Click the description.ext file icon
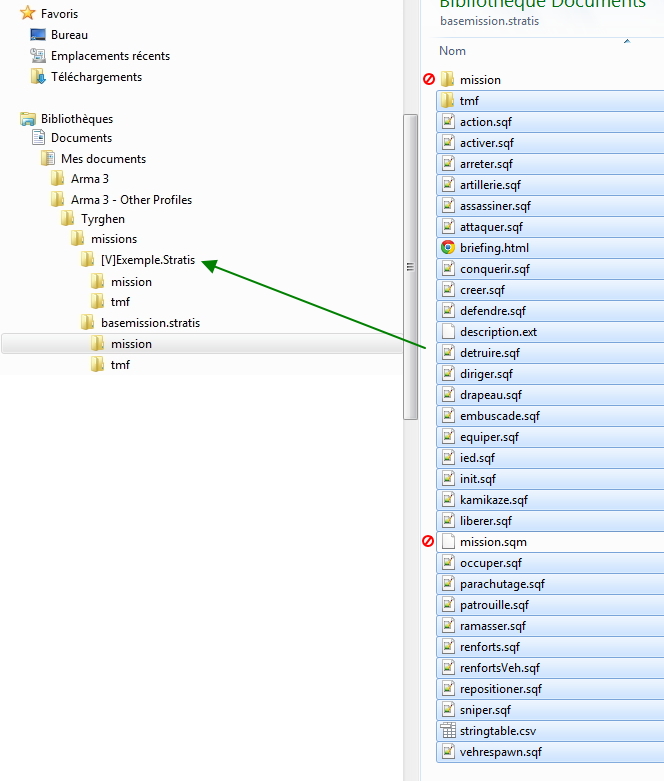The image size is (664, 781). pyautogui.click(x=448, y=332)
